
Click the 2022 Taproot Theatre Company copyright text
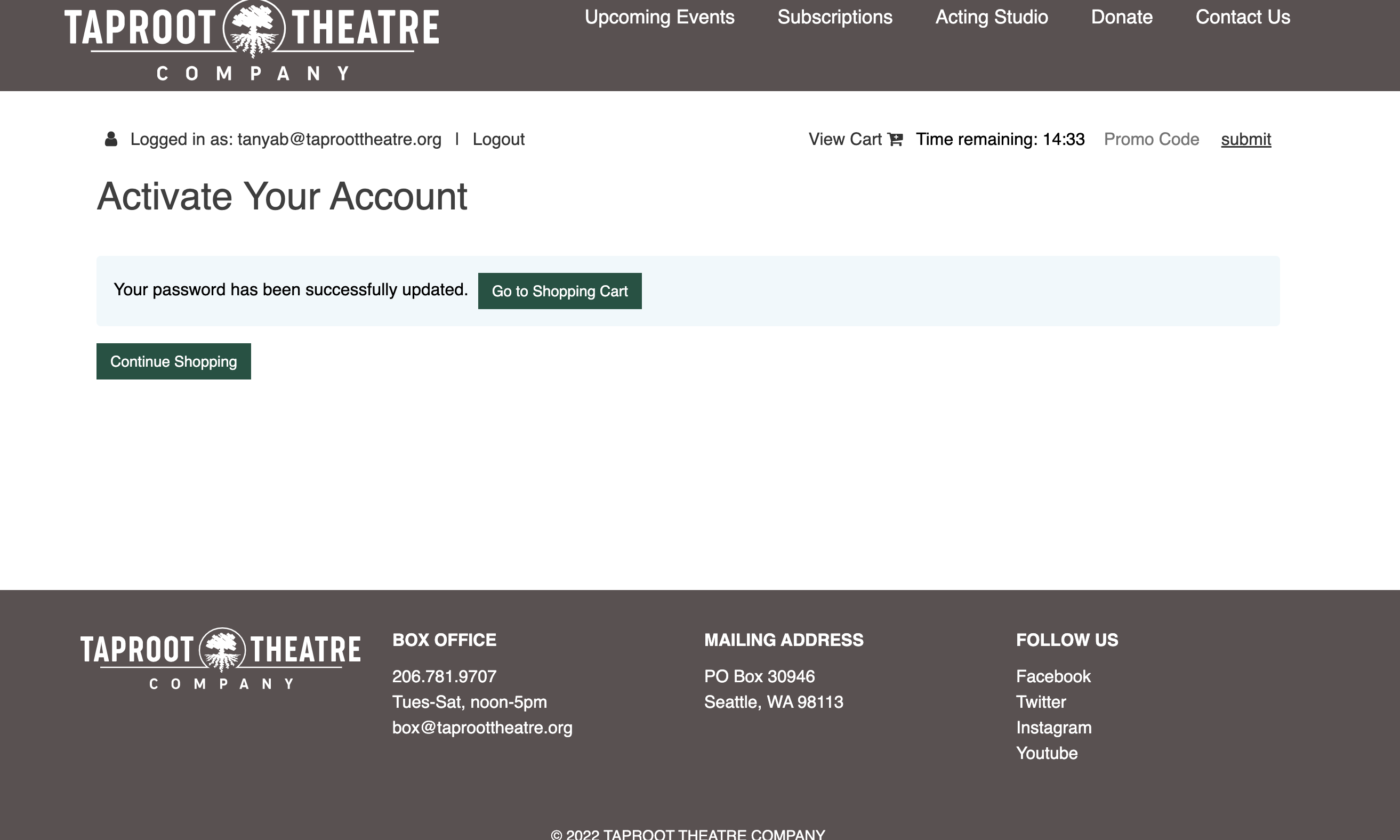tap(688, 834)
